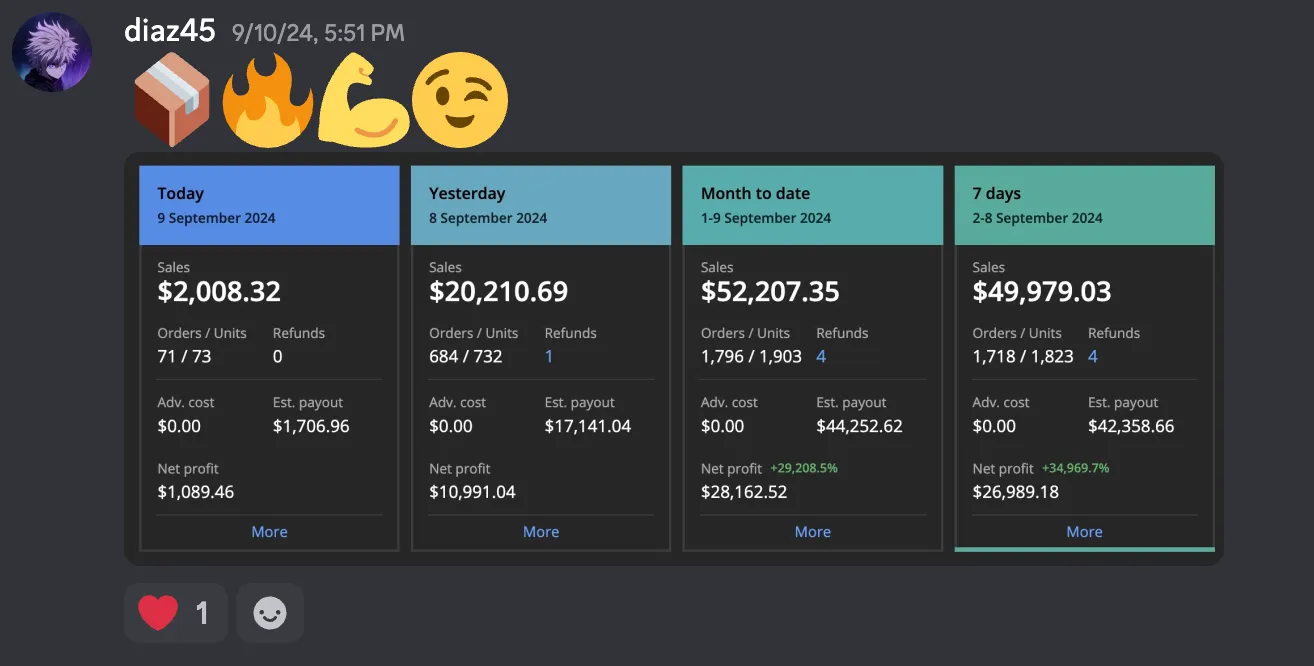
Task: Click the 9/10/24, 5:51 PM timestamp
Action: pyautogui.click(x=318, y=33)
